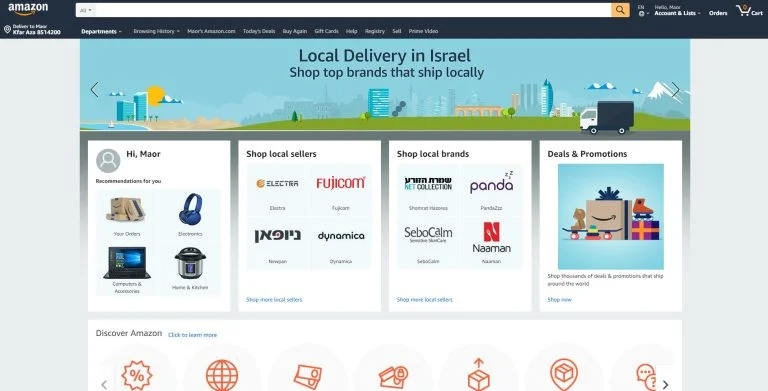Open Gift Cards nav item
Viewport: 768px width, 391px height.
(x=326, y=31)
